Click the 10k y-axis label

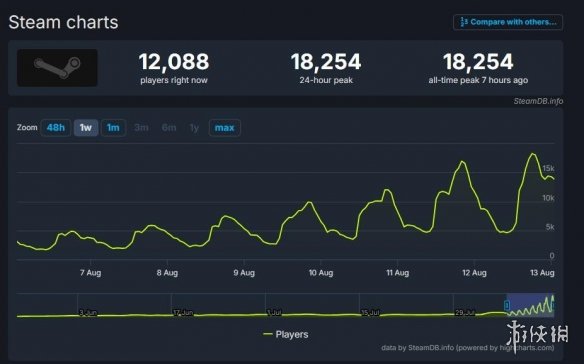coord(548,198)
